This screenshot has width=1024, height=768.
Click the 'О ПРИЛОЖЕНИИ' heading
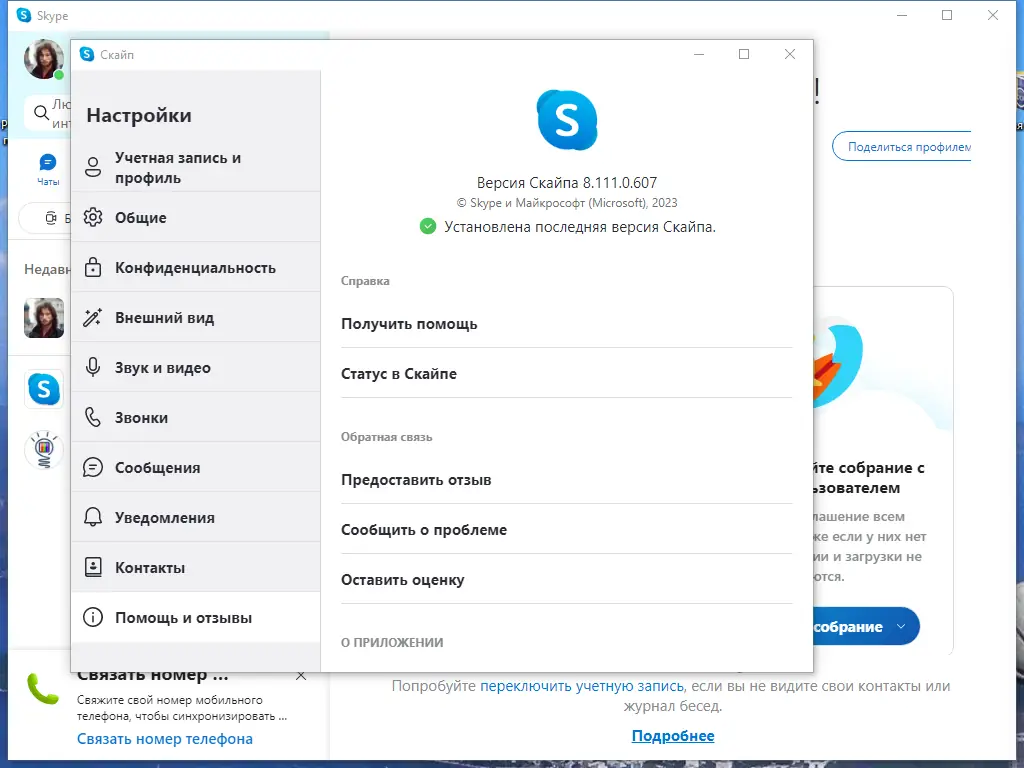coord(392,642)
